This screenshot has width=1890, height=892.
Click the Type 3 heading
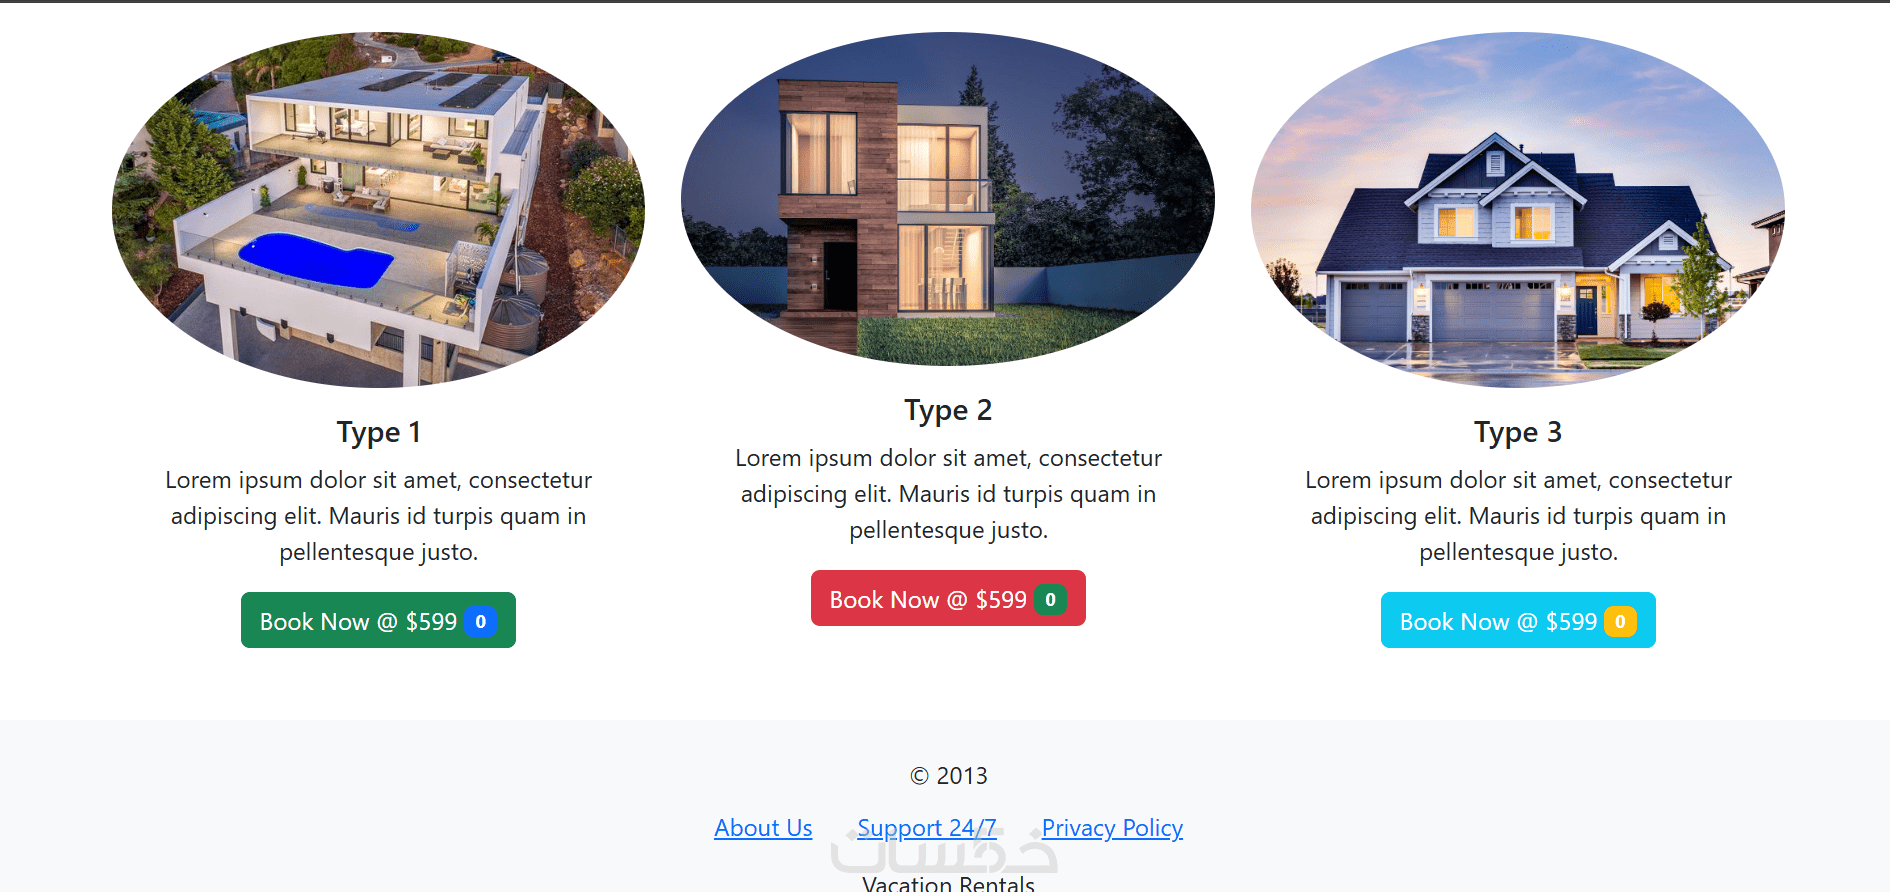coord(1518,432)
